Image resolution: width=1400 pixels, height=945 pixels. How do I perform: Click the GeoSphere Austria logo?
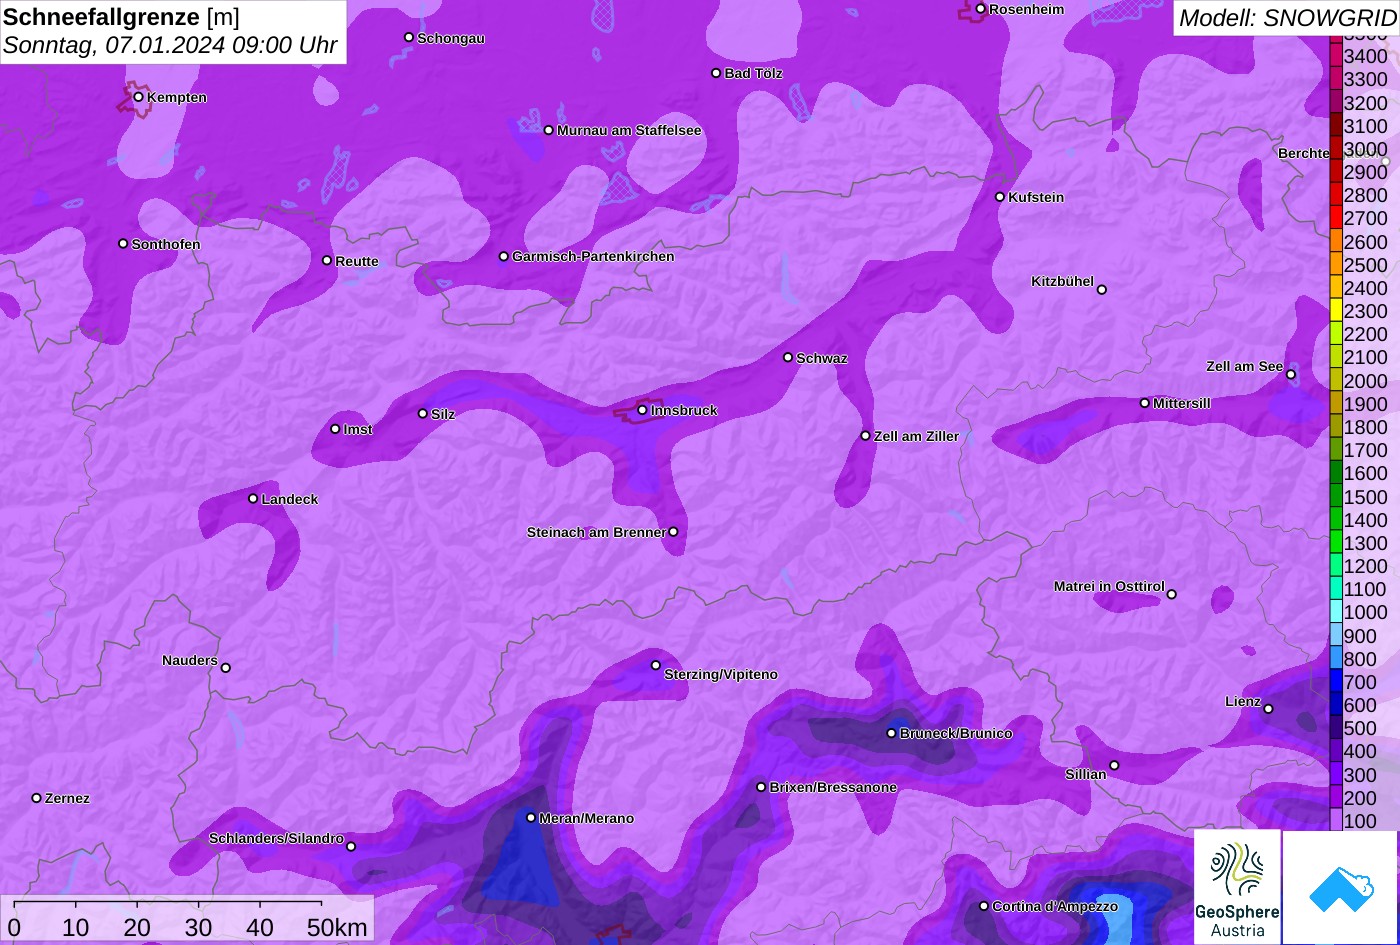pyautogui.click(x=1237, y=887)
